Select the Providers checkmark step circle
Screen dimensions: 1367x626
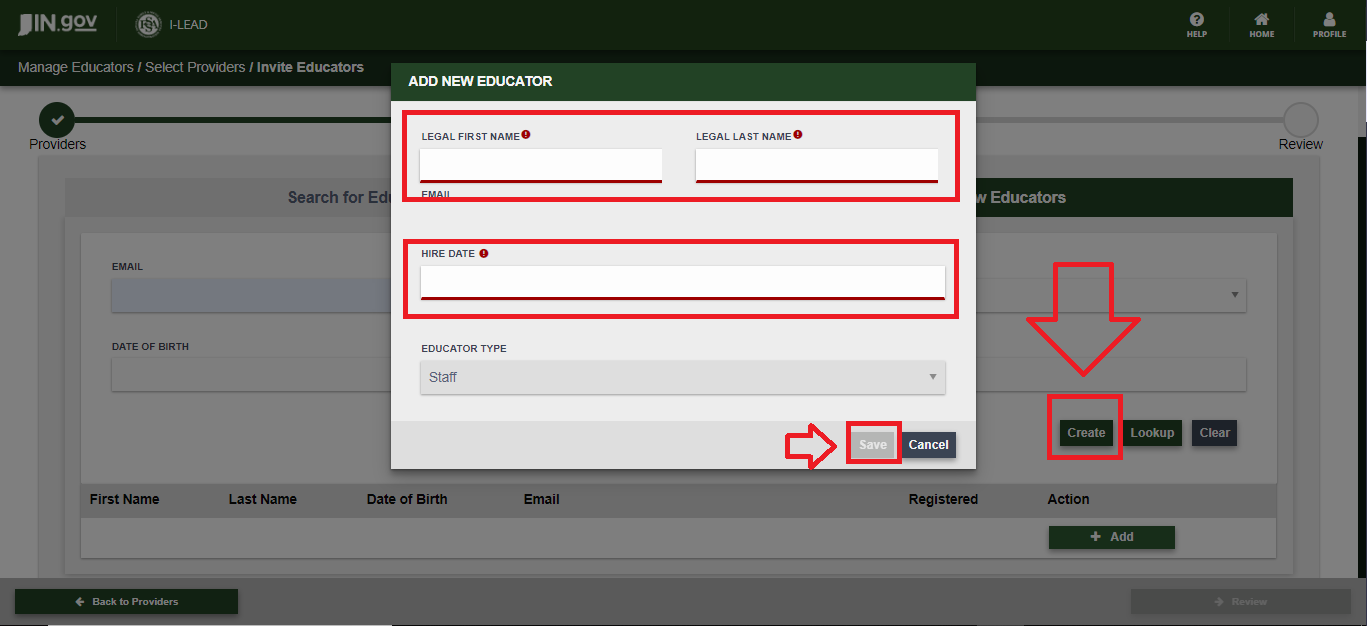[x=57, y=120]
